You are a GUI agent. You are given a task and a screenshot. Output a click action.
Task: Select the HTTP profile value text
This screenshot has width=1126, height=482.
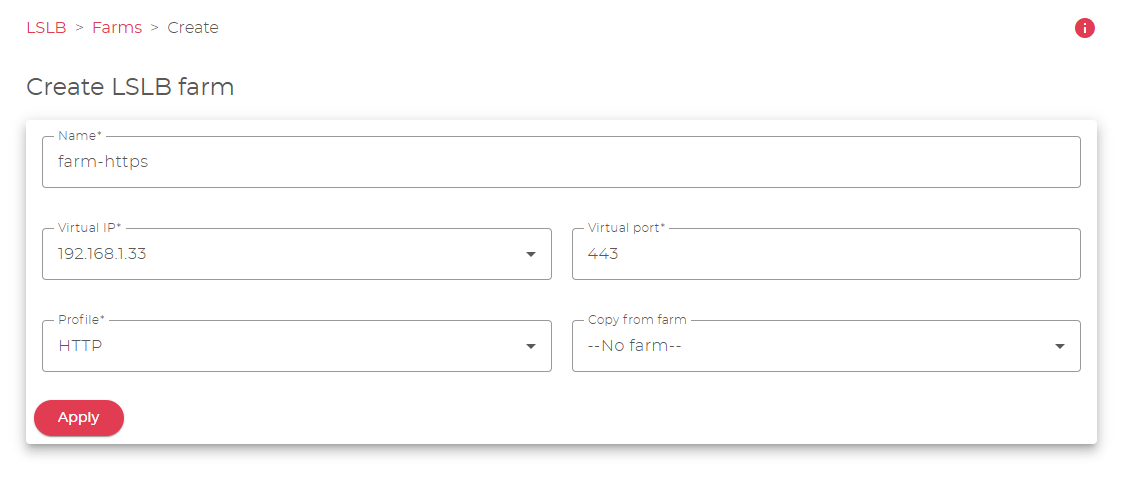click(x=81, y=346)
